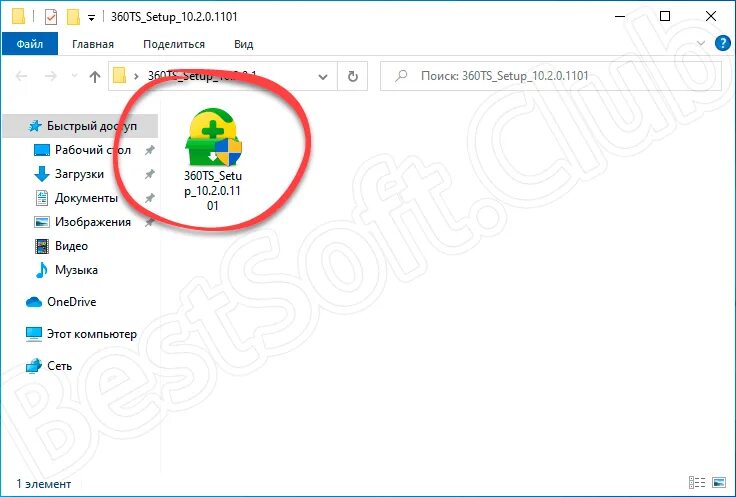Viewport: 736px width, 497px height.
Task: Open Документы folder in sidebar
Action: click(x=86, y=198)
